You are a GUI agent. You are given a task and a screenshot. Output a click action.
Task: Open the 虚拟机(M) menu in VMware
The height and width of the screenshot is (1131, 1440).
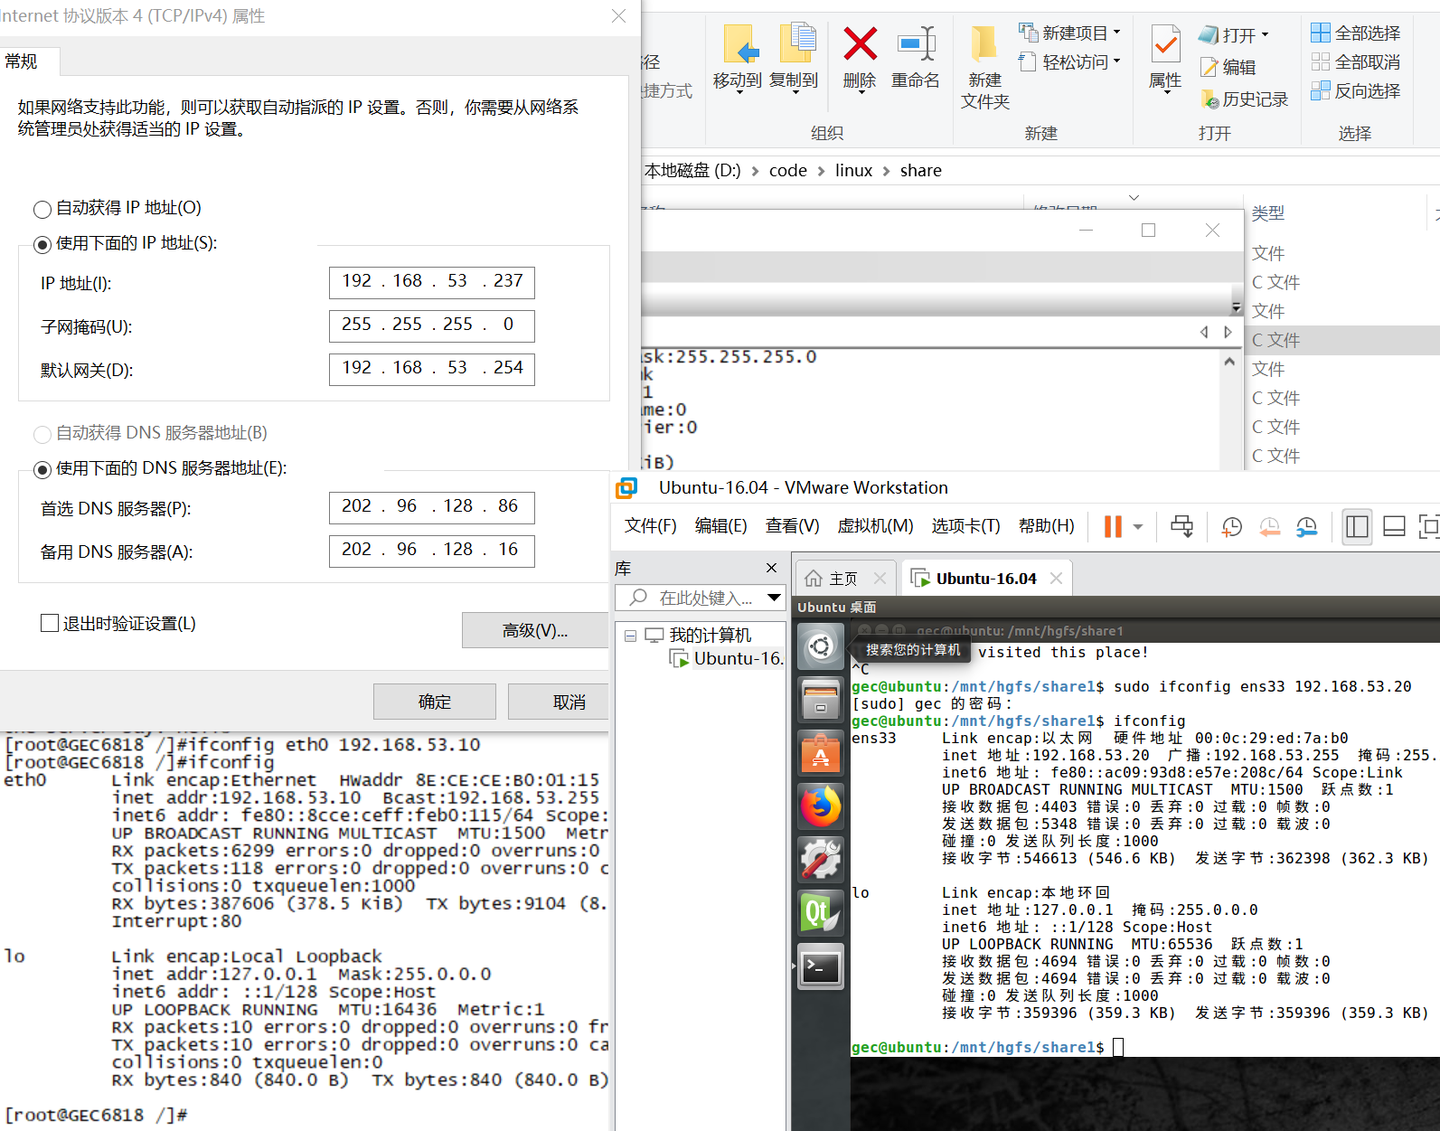click(875, 526)
